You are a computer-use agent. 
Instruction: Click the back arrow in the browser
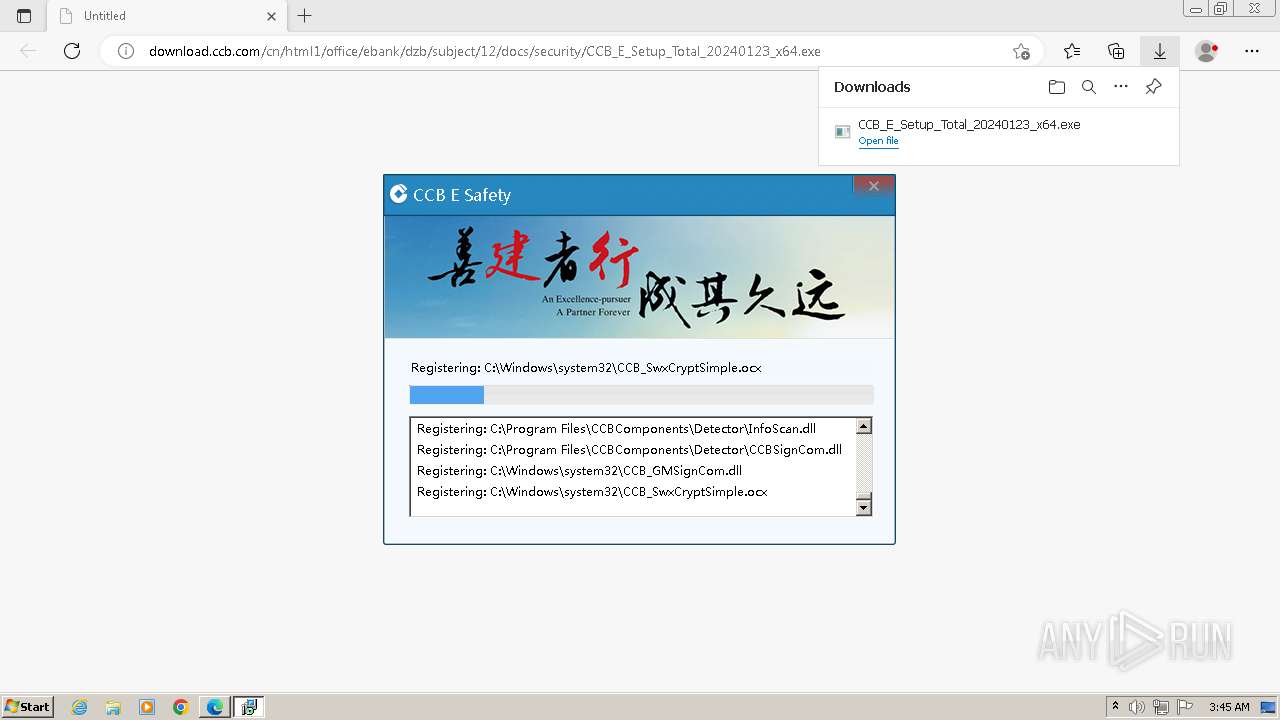(28, 51)
